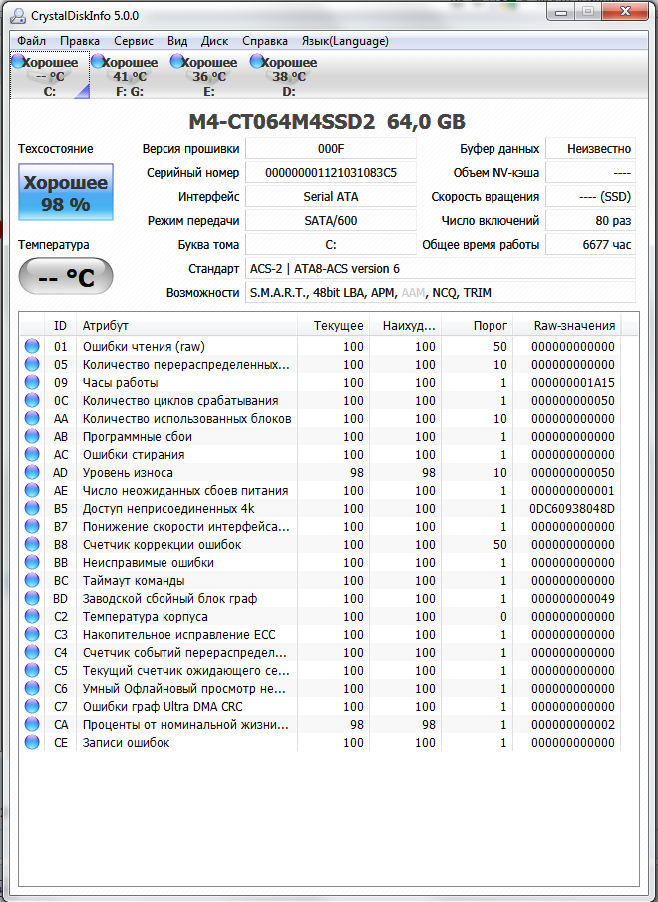
Task: Click the drive letter field C:
Action: pyautogui.click(x=331, y=244)
